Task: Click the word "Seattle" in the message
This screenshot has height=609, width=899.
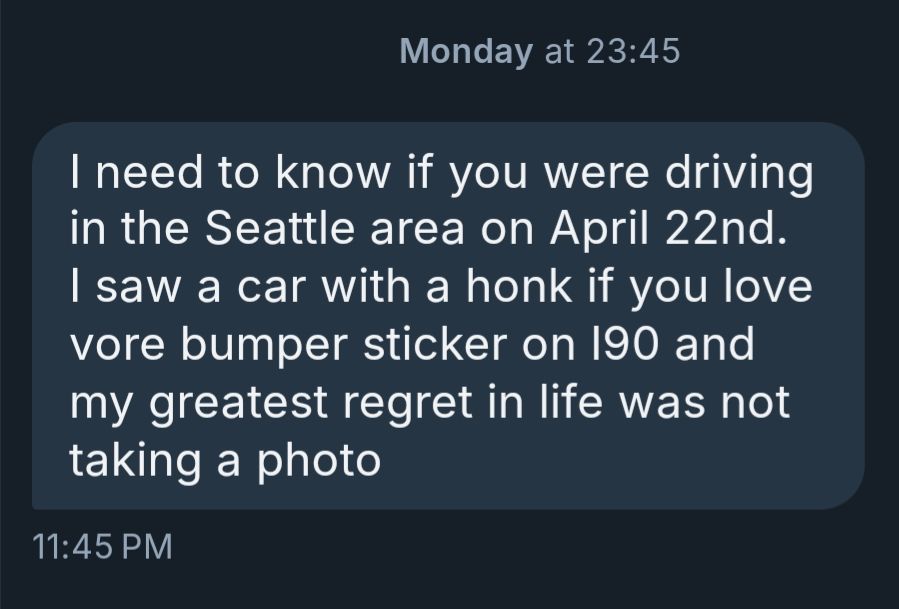Action: 280,228
